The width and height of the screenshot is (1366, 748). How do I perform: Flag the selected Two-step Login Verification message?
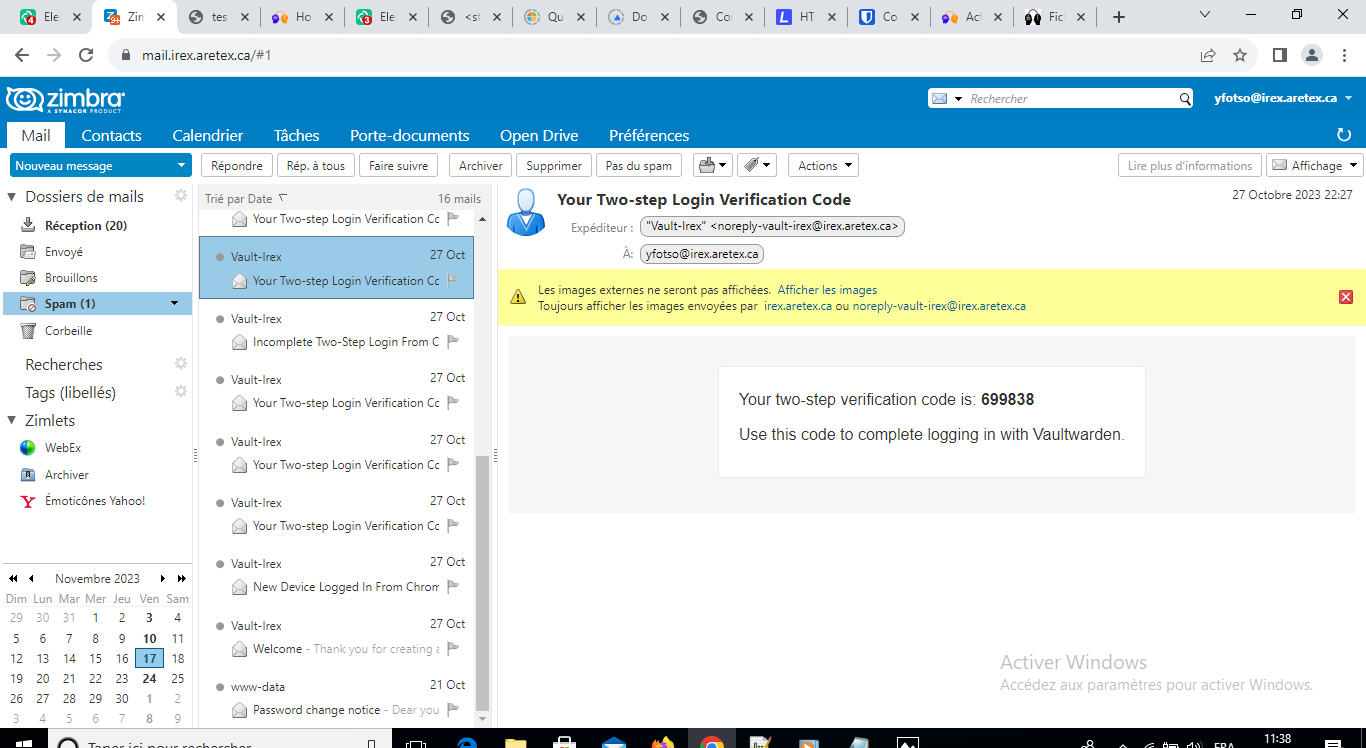click(453, 281)
